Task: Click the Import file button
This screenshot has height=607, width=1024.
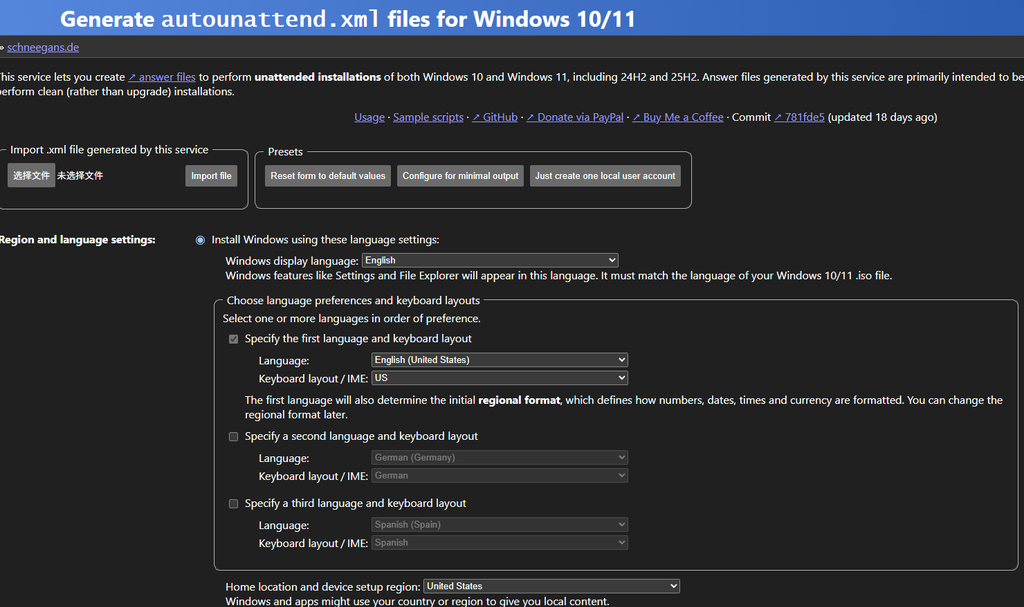Action: (211, 176)
